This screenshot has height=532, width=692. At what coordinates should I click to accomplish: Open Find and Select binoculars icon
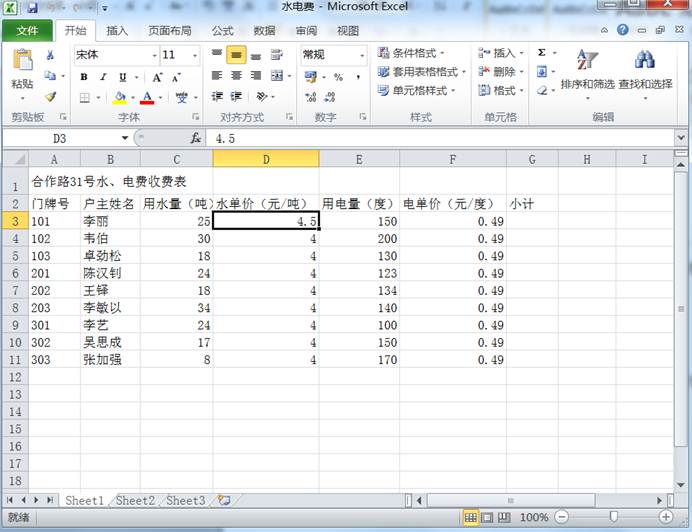[x=645, y=68]
